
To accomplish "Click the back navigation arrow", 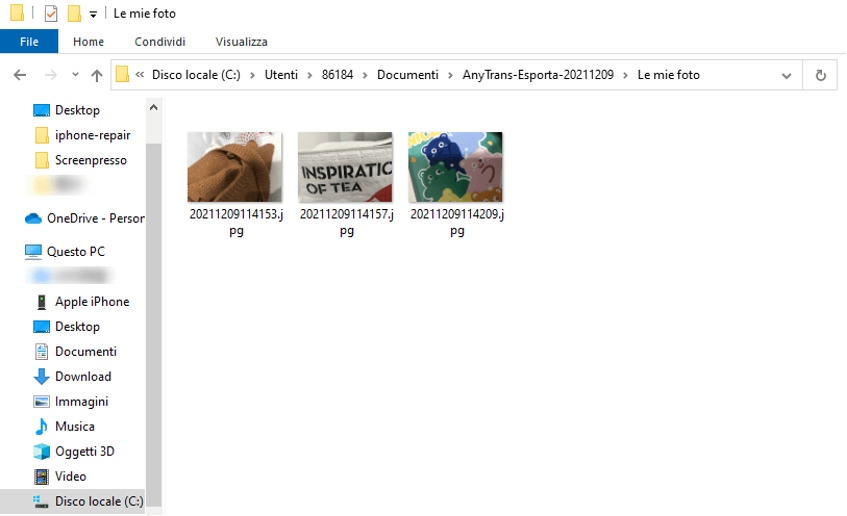I will click(x=20, y=75).
